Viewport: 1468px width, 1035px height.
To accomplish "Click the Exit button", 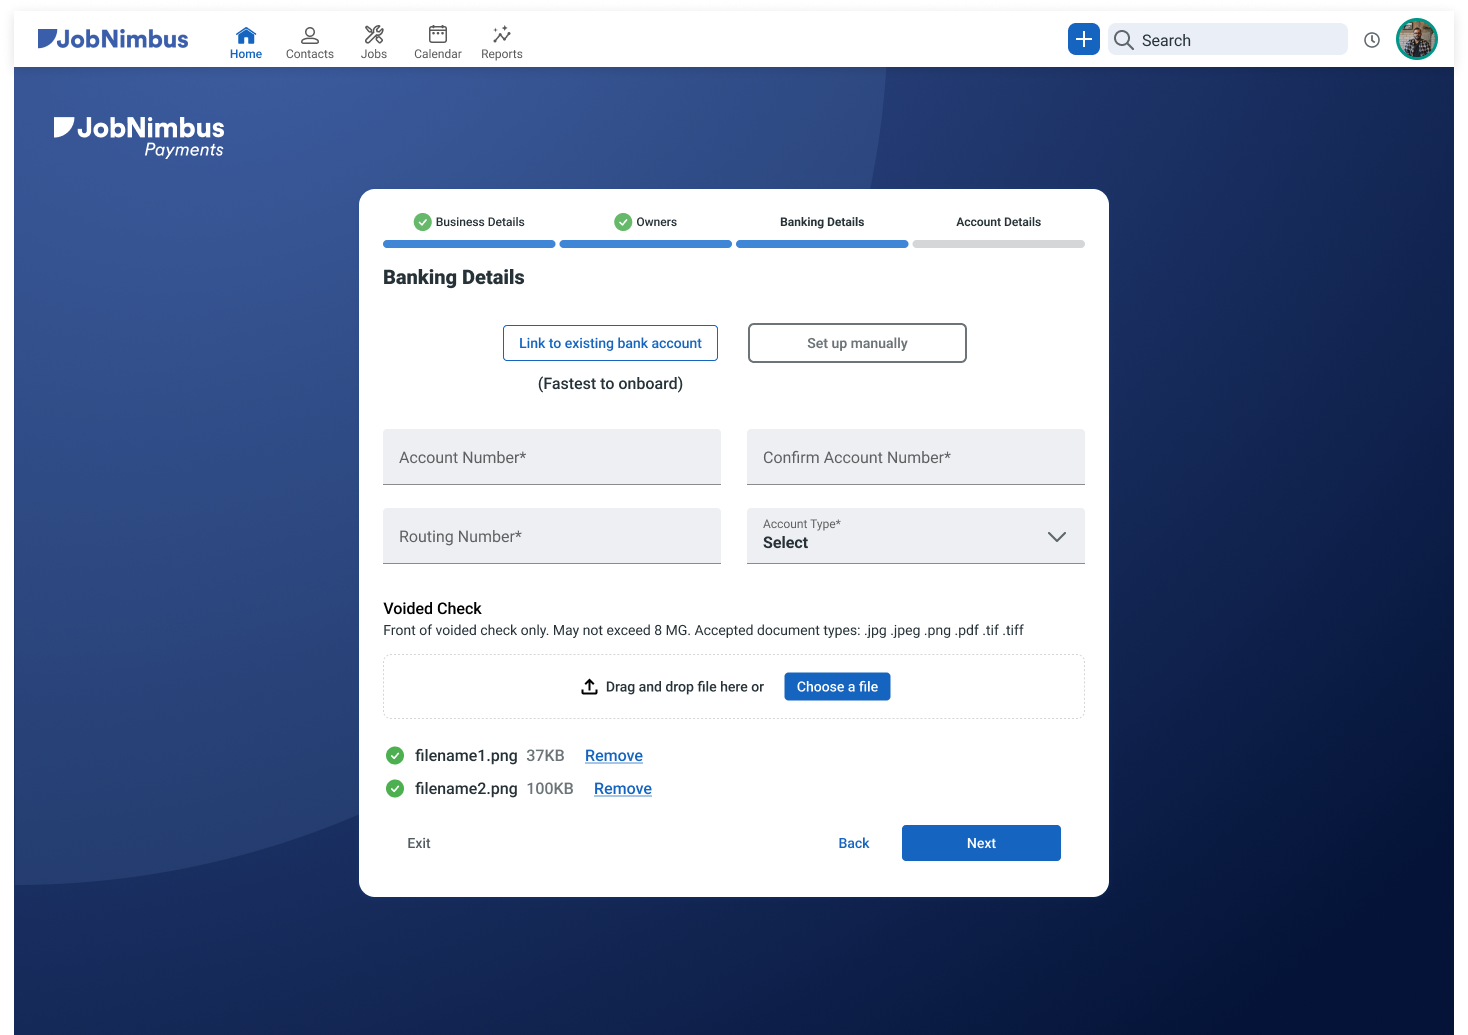I will point(419,843).
